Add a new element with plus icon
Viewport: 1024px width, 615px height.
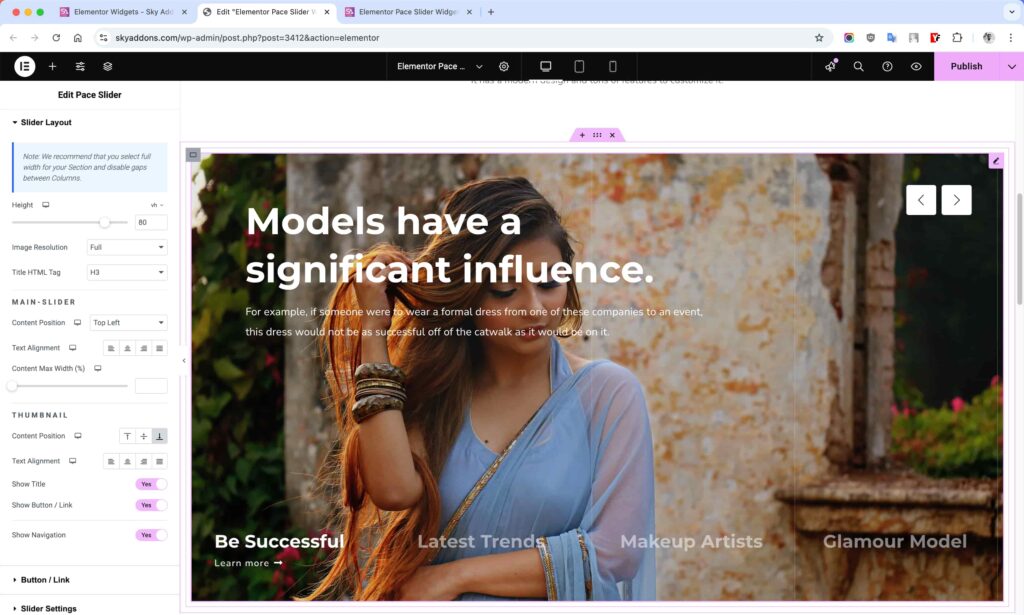click(52, 67)
